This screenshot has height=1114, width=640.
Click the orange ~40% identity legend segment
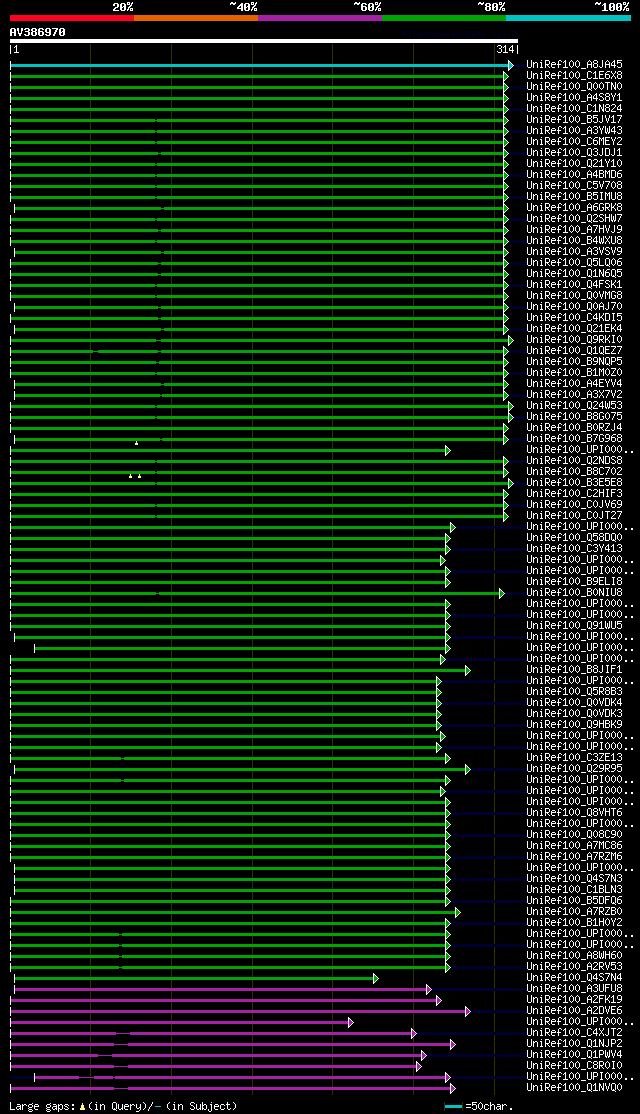pyautogui.click(x=195, y=18)
